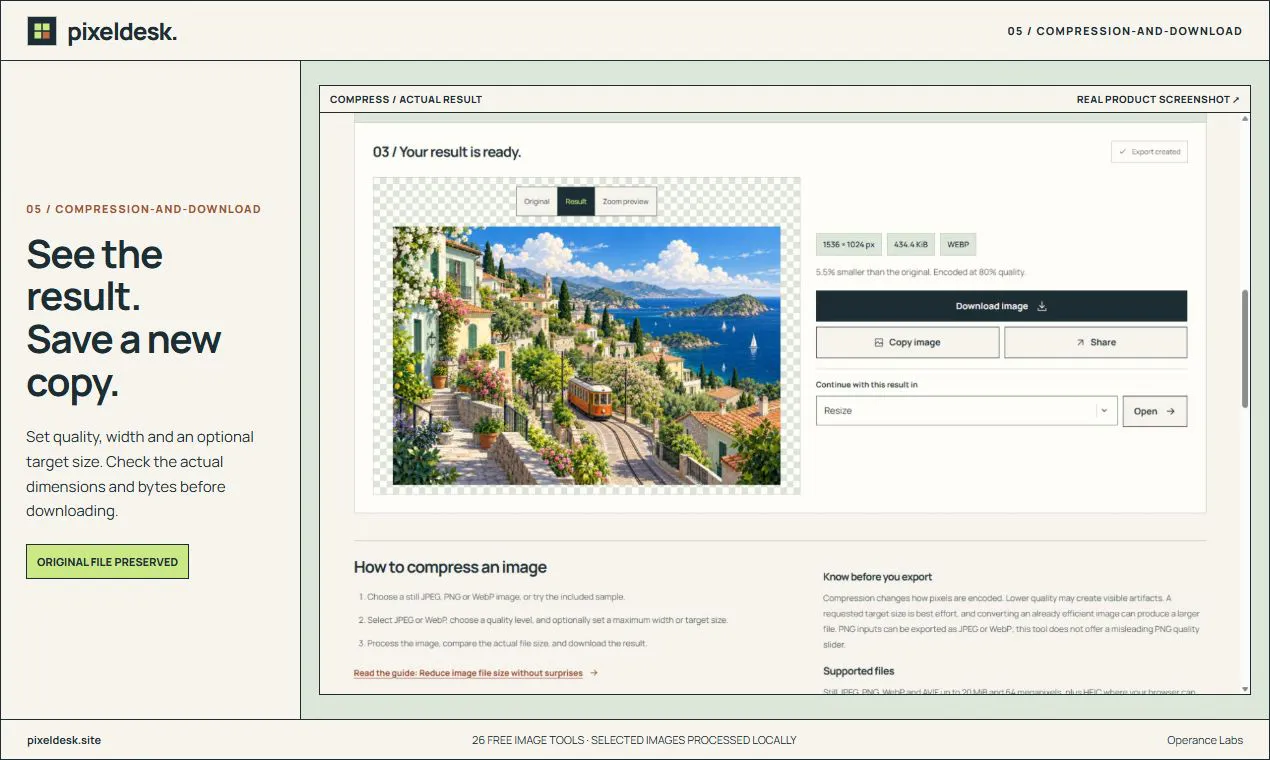Click the Original File Preserved button

pyautogui.click(x=107, y=562)
